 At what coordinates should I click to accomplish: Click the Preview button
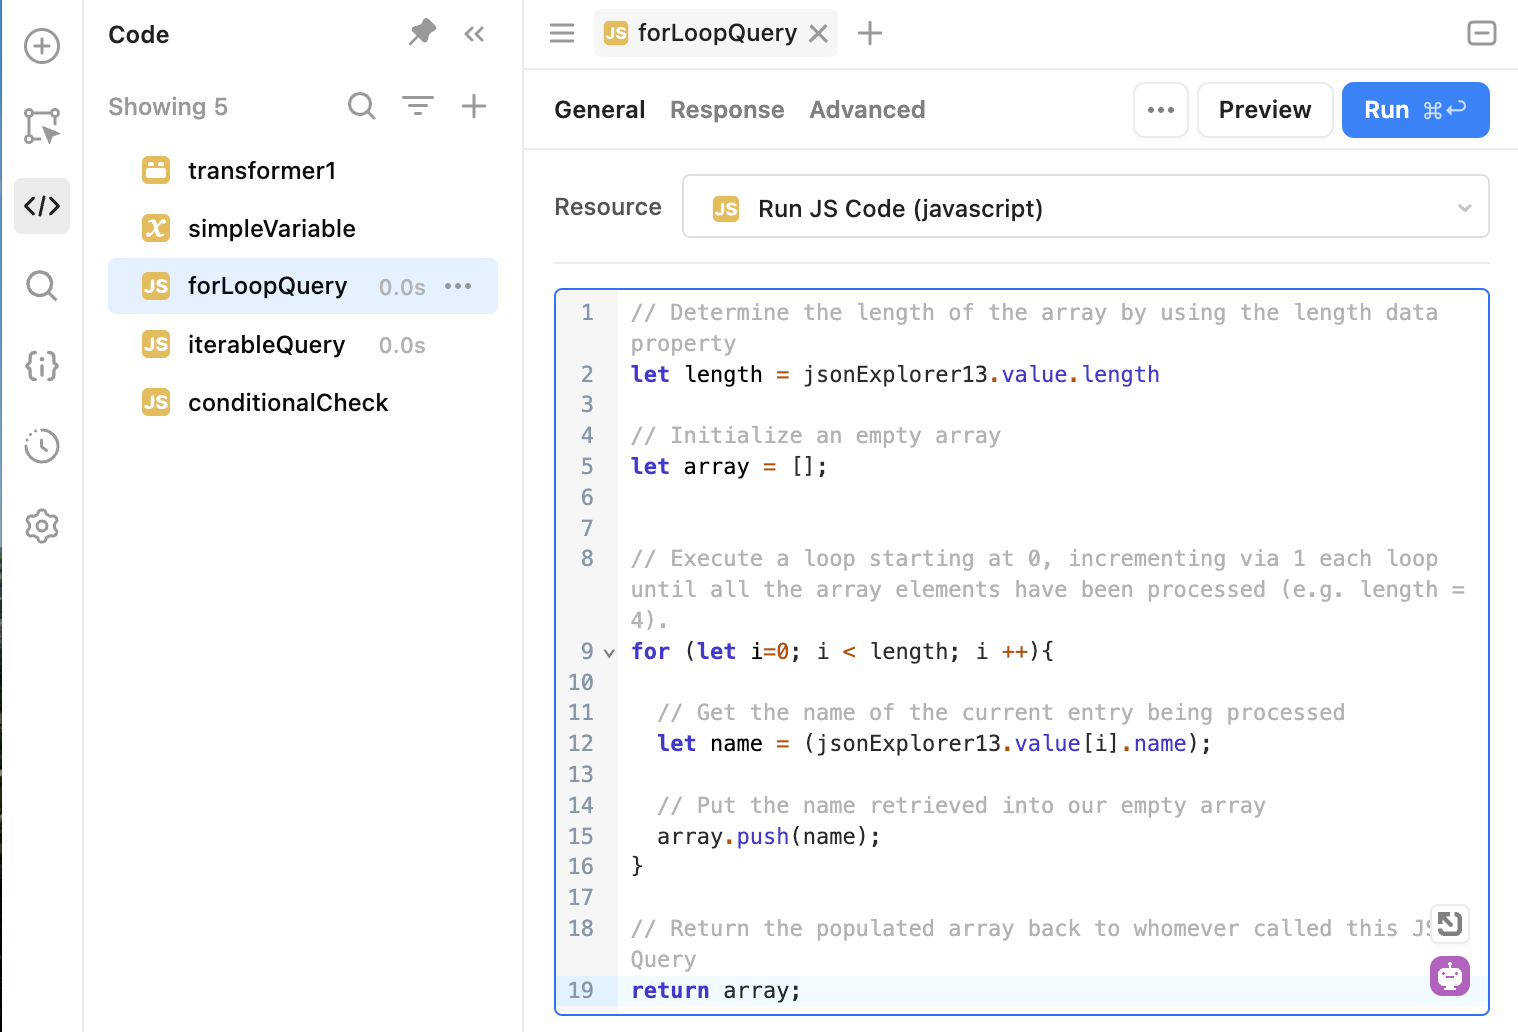pyautogui.click(x=1265, y=110)
